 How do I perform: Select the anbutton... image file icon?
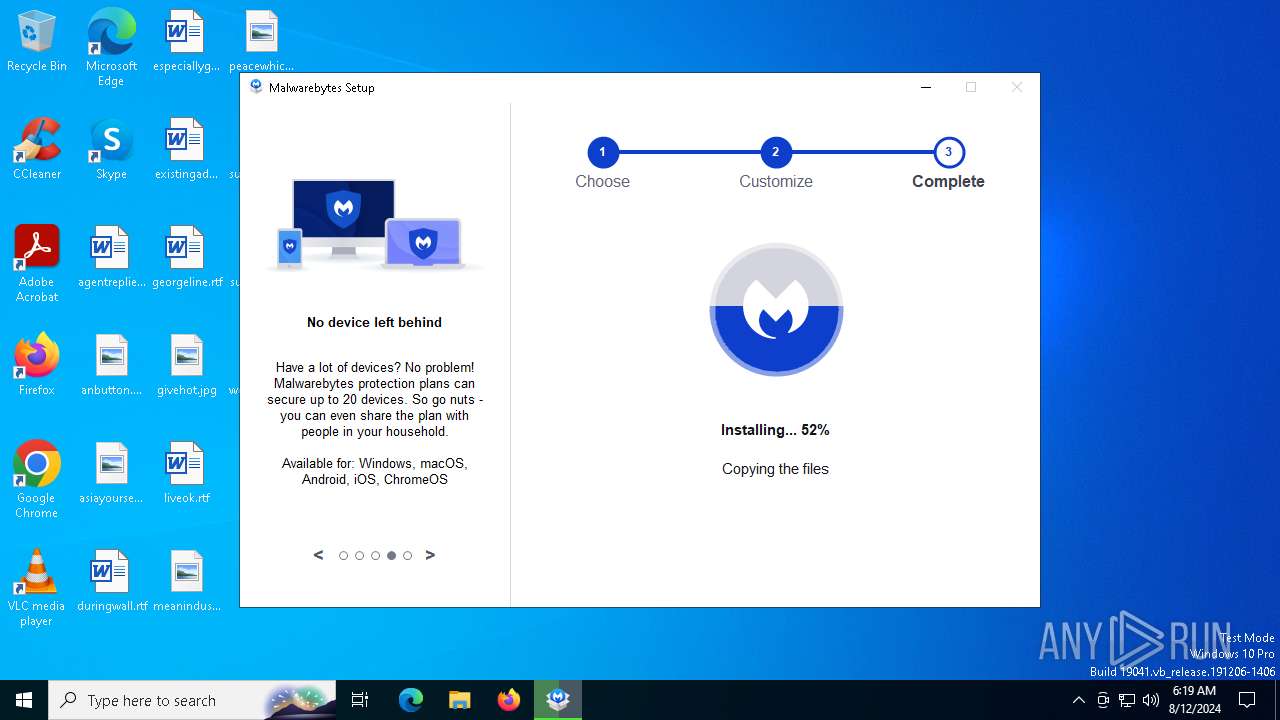111,365
